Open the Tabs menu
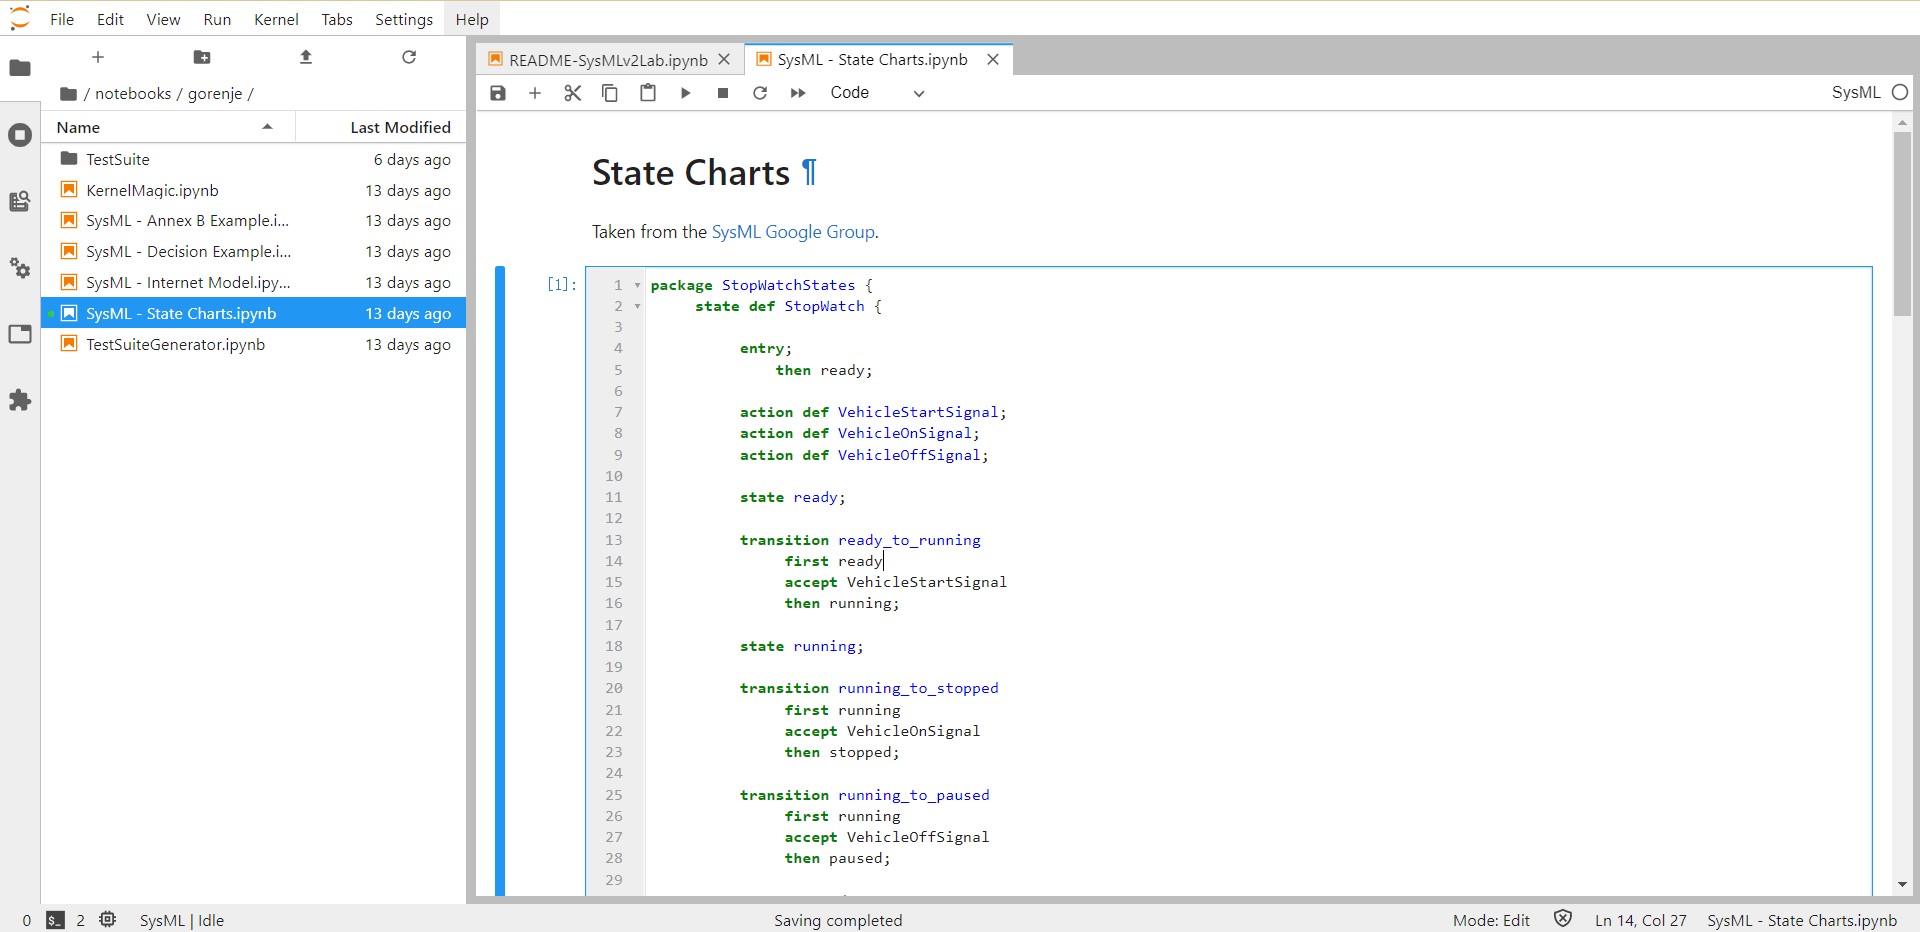This screenshot has width=1920, height=932. coord(337,19)
